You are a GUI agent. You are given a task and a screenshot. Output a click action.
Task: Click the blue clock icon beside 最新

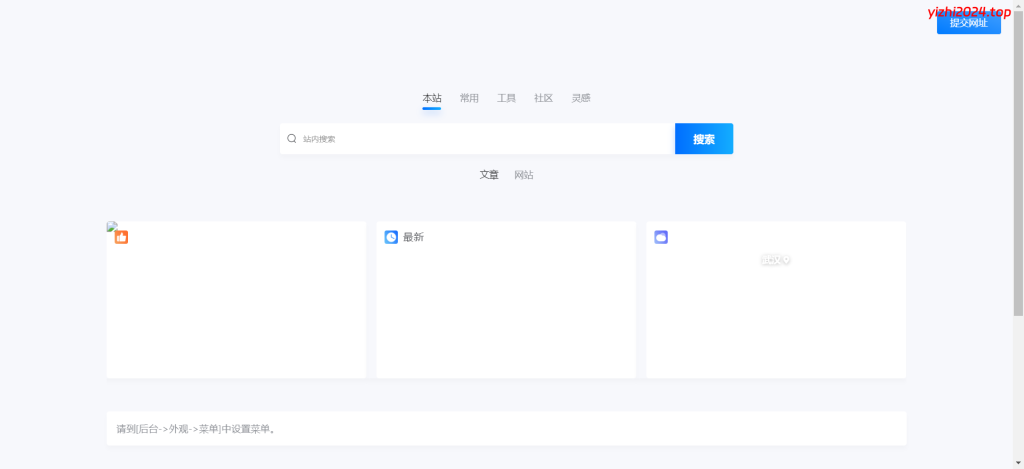[x=391, y=237]
